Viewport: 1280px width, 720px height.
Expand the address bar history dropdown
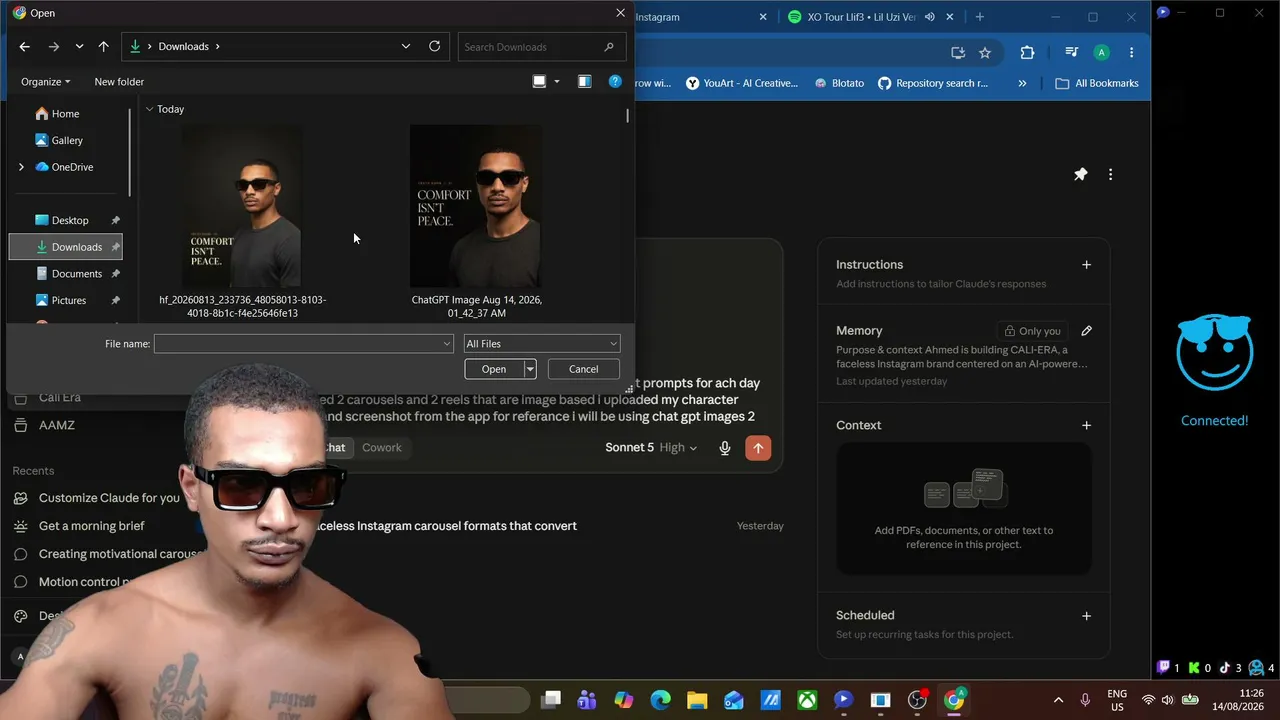coord(405,46)
